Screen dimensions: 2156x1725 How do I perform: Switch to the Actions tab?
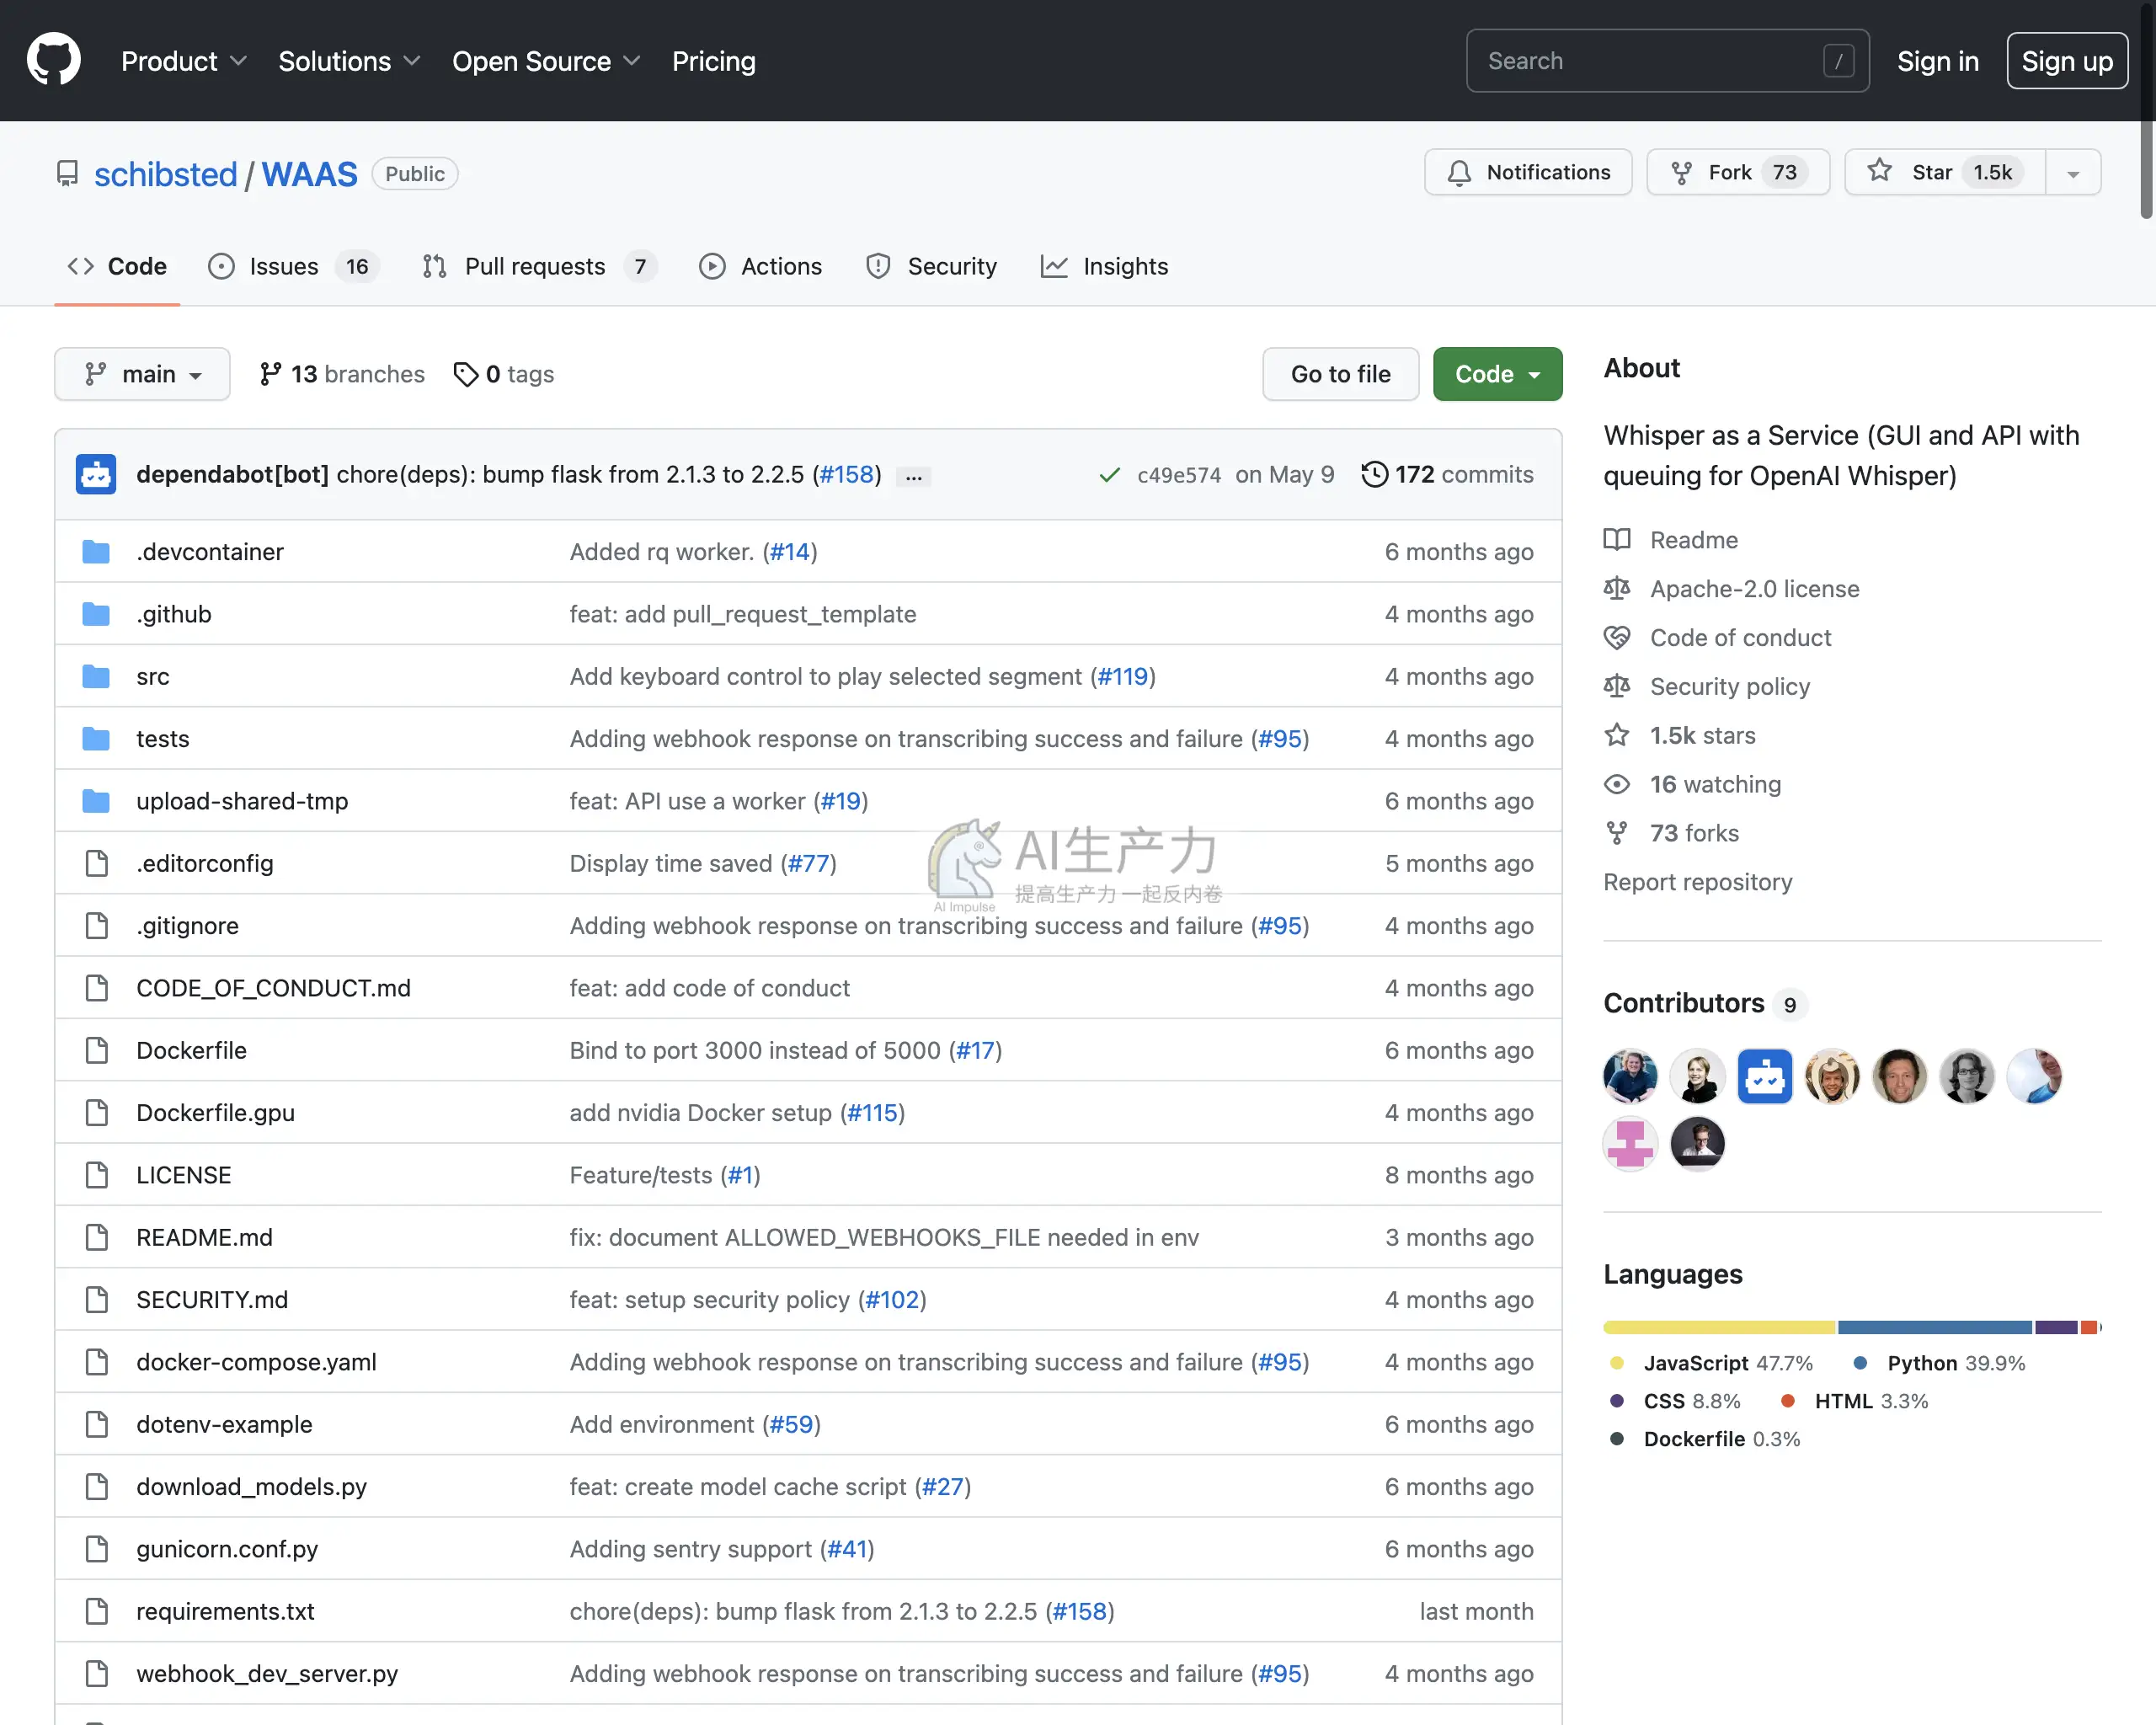760,266
